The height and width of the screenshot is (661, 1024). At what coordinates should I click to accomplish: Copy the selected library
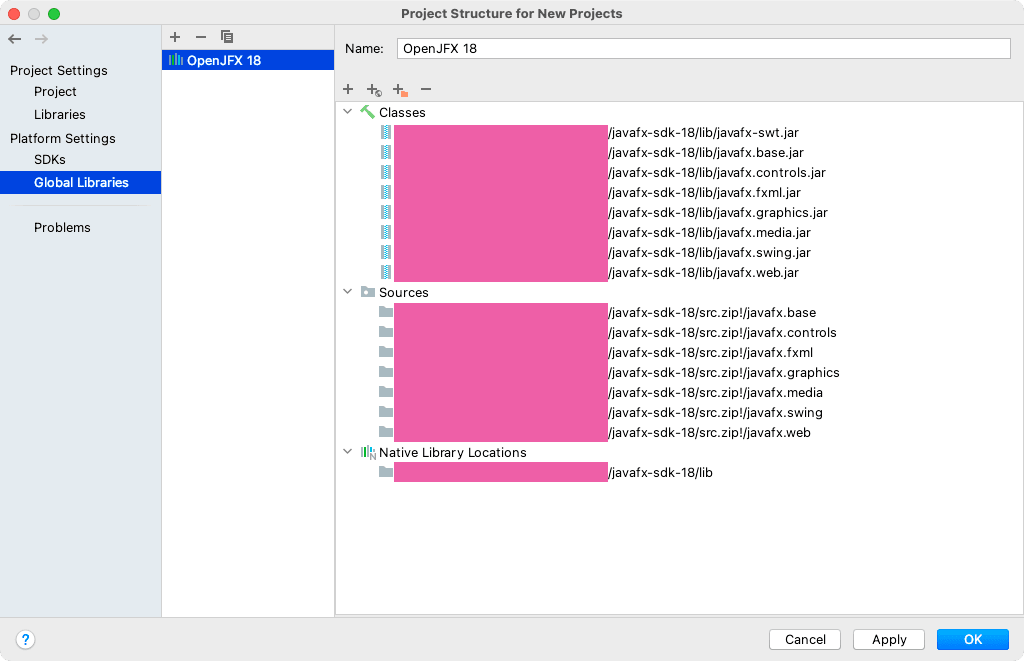[227, 37]
